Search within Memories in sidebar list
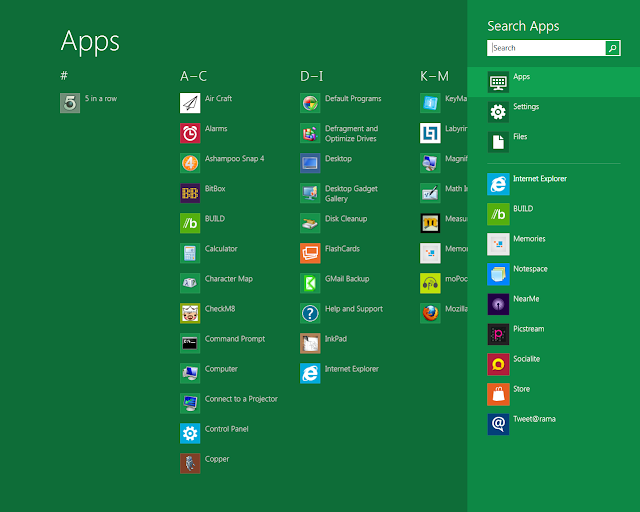 click(553, 244)
